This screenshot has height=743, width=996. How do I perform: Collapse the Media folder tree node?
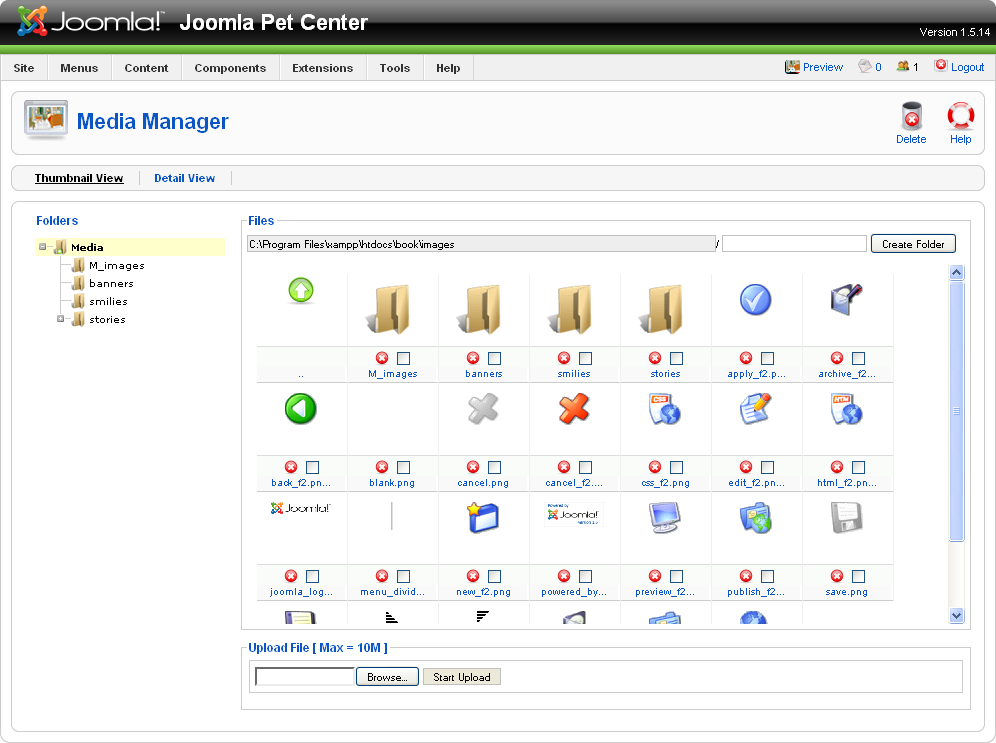pos(43,247)
